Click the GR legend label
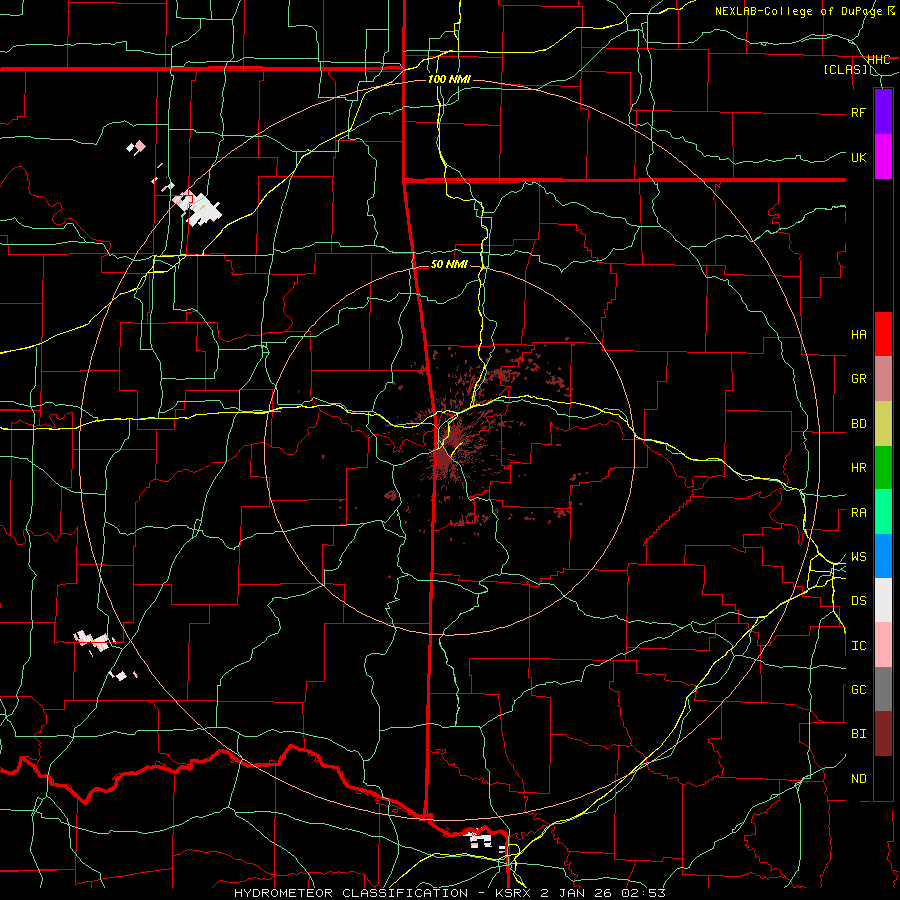Image resolution: width=900 pixels, height=900 pixels. [858, 379]
